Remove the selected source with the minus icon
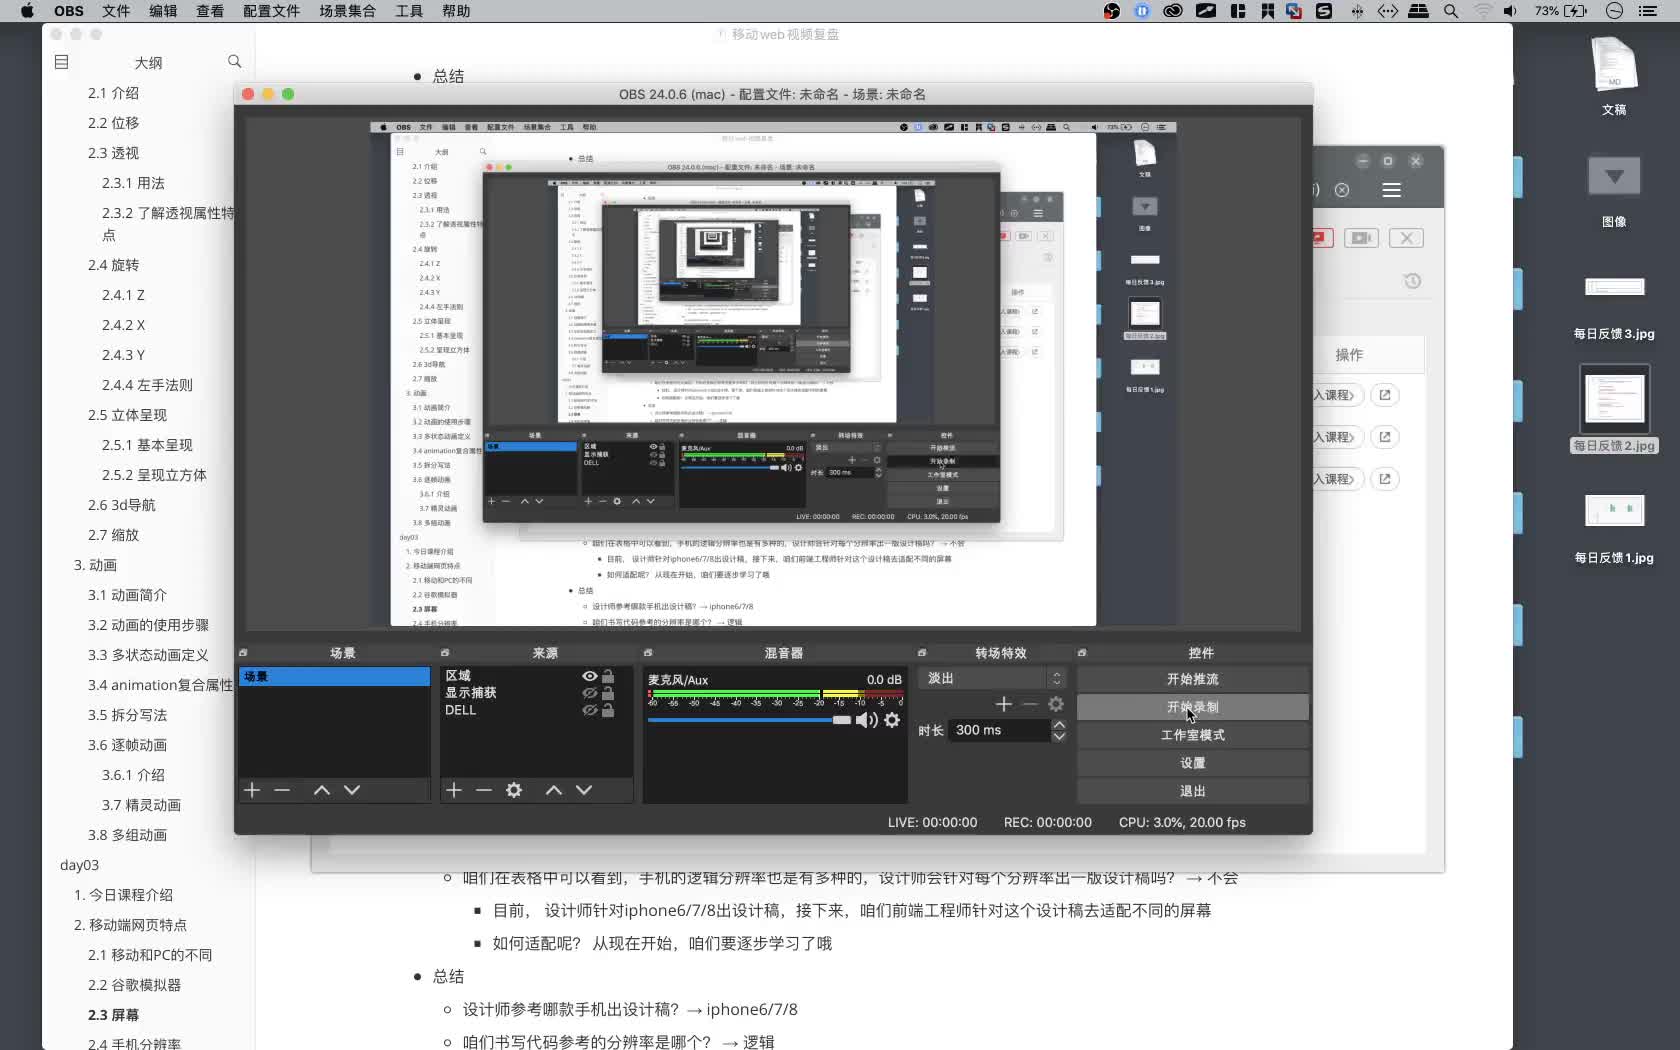Image resolution: width=1680 pixels, height=1050 pixels. click(x=484, y=790)
